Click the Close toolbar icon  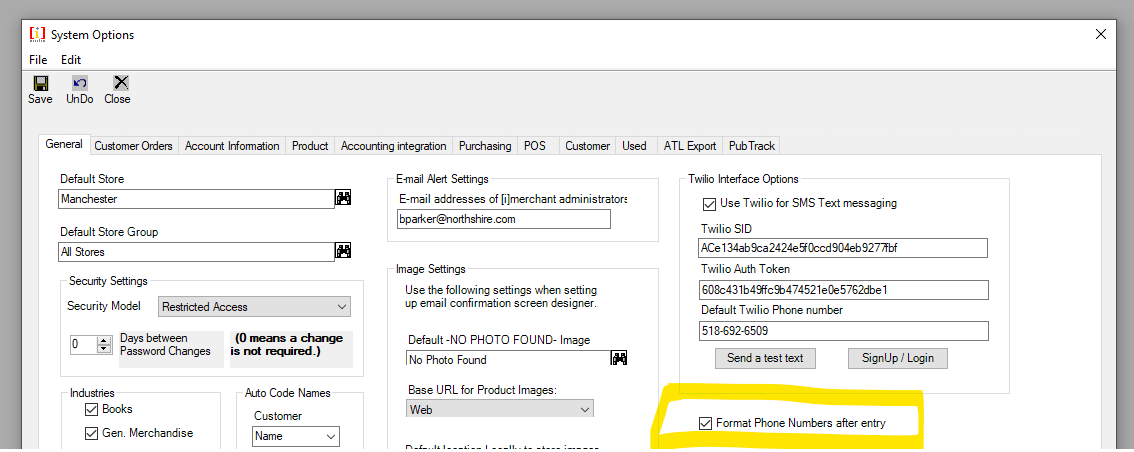click(121, 82)
